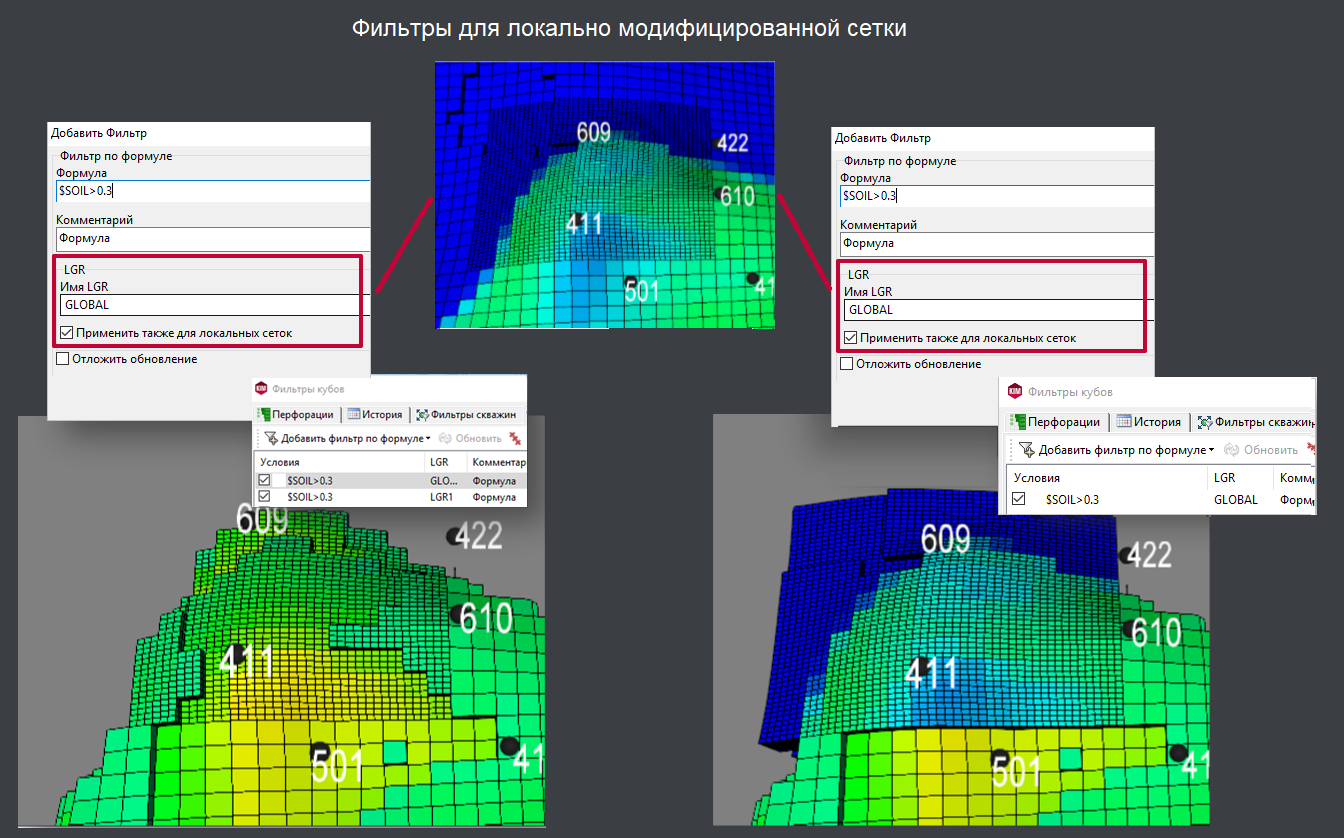The width and height of the screenshot is (1344, 838).
Task: Open 'Добавить фильтр по формуле' dropdown arrow in right panel
Action: tap(1211, 451)
